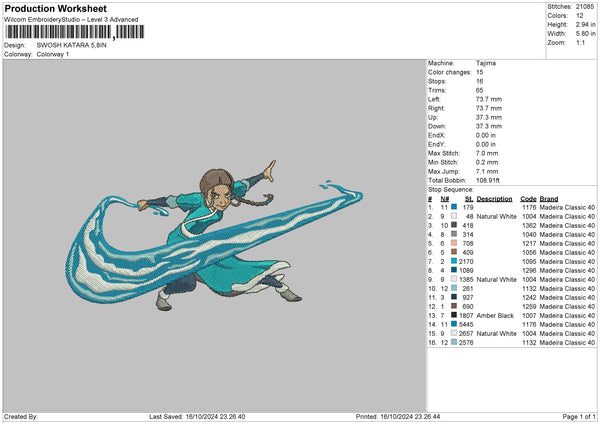Select the Color changes value '15'
This screenshot has height=424, width=600.
(480, 72)
